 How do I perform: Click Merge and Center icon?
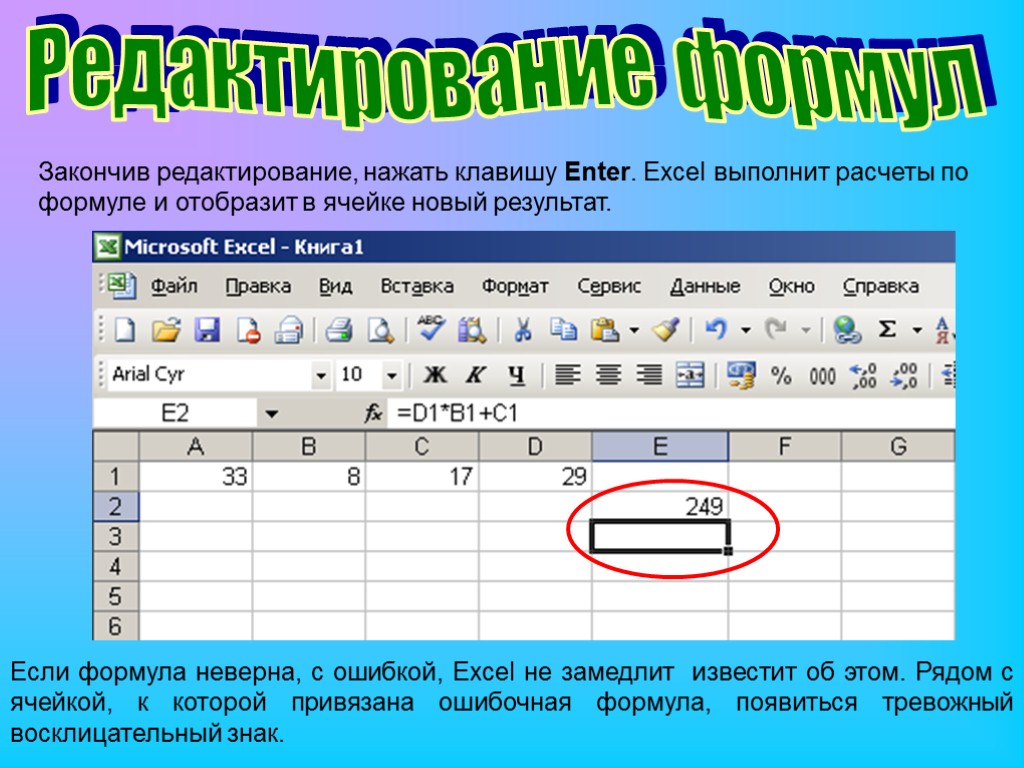690,376
